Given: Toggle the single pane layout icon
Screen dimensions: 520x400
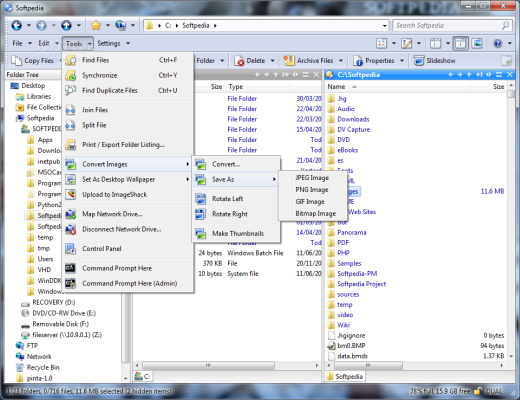Looking at the screenshot, I should pyautogui.click(x=435, y=43).
